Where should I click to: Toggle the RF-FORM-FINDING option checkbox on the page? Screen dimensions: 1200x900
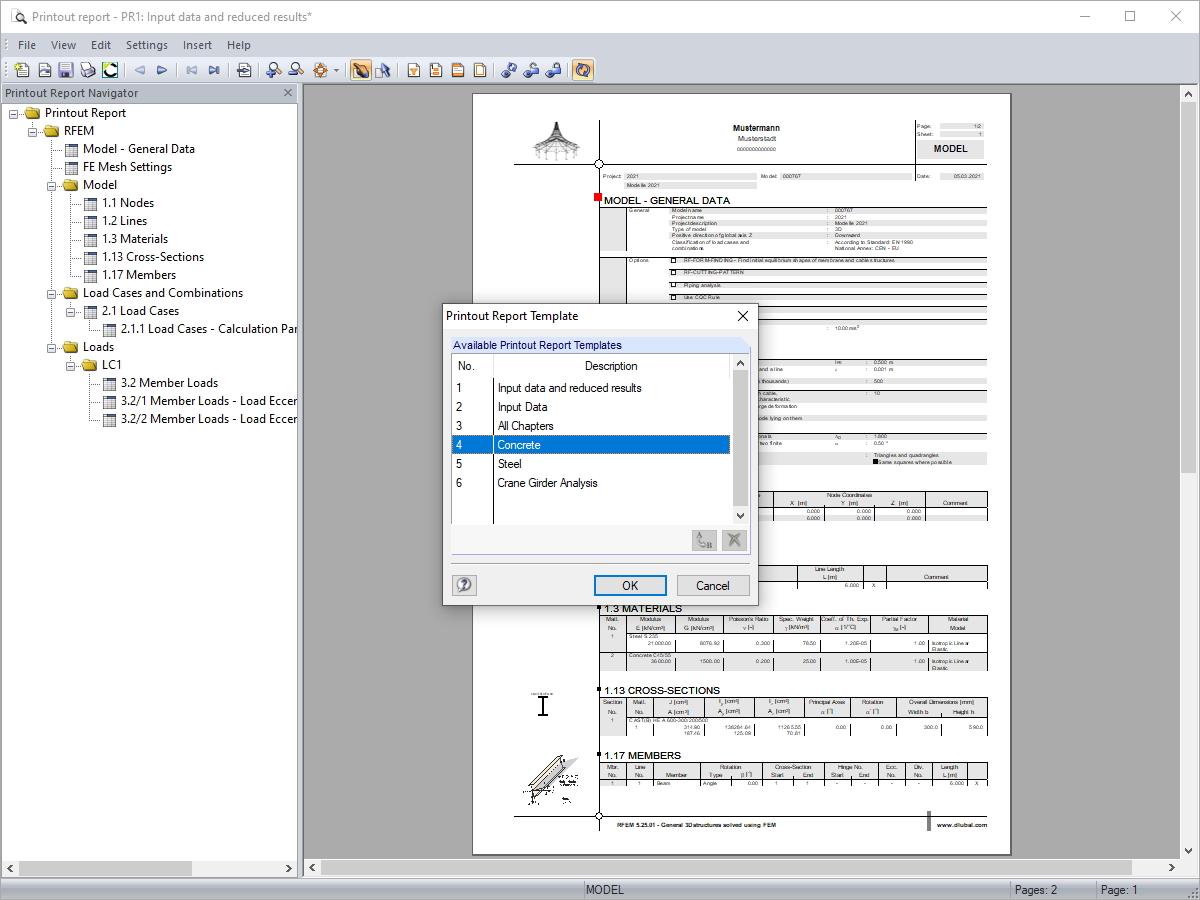(x=674, y=260)
